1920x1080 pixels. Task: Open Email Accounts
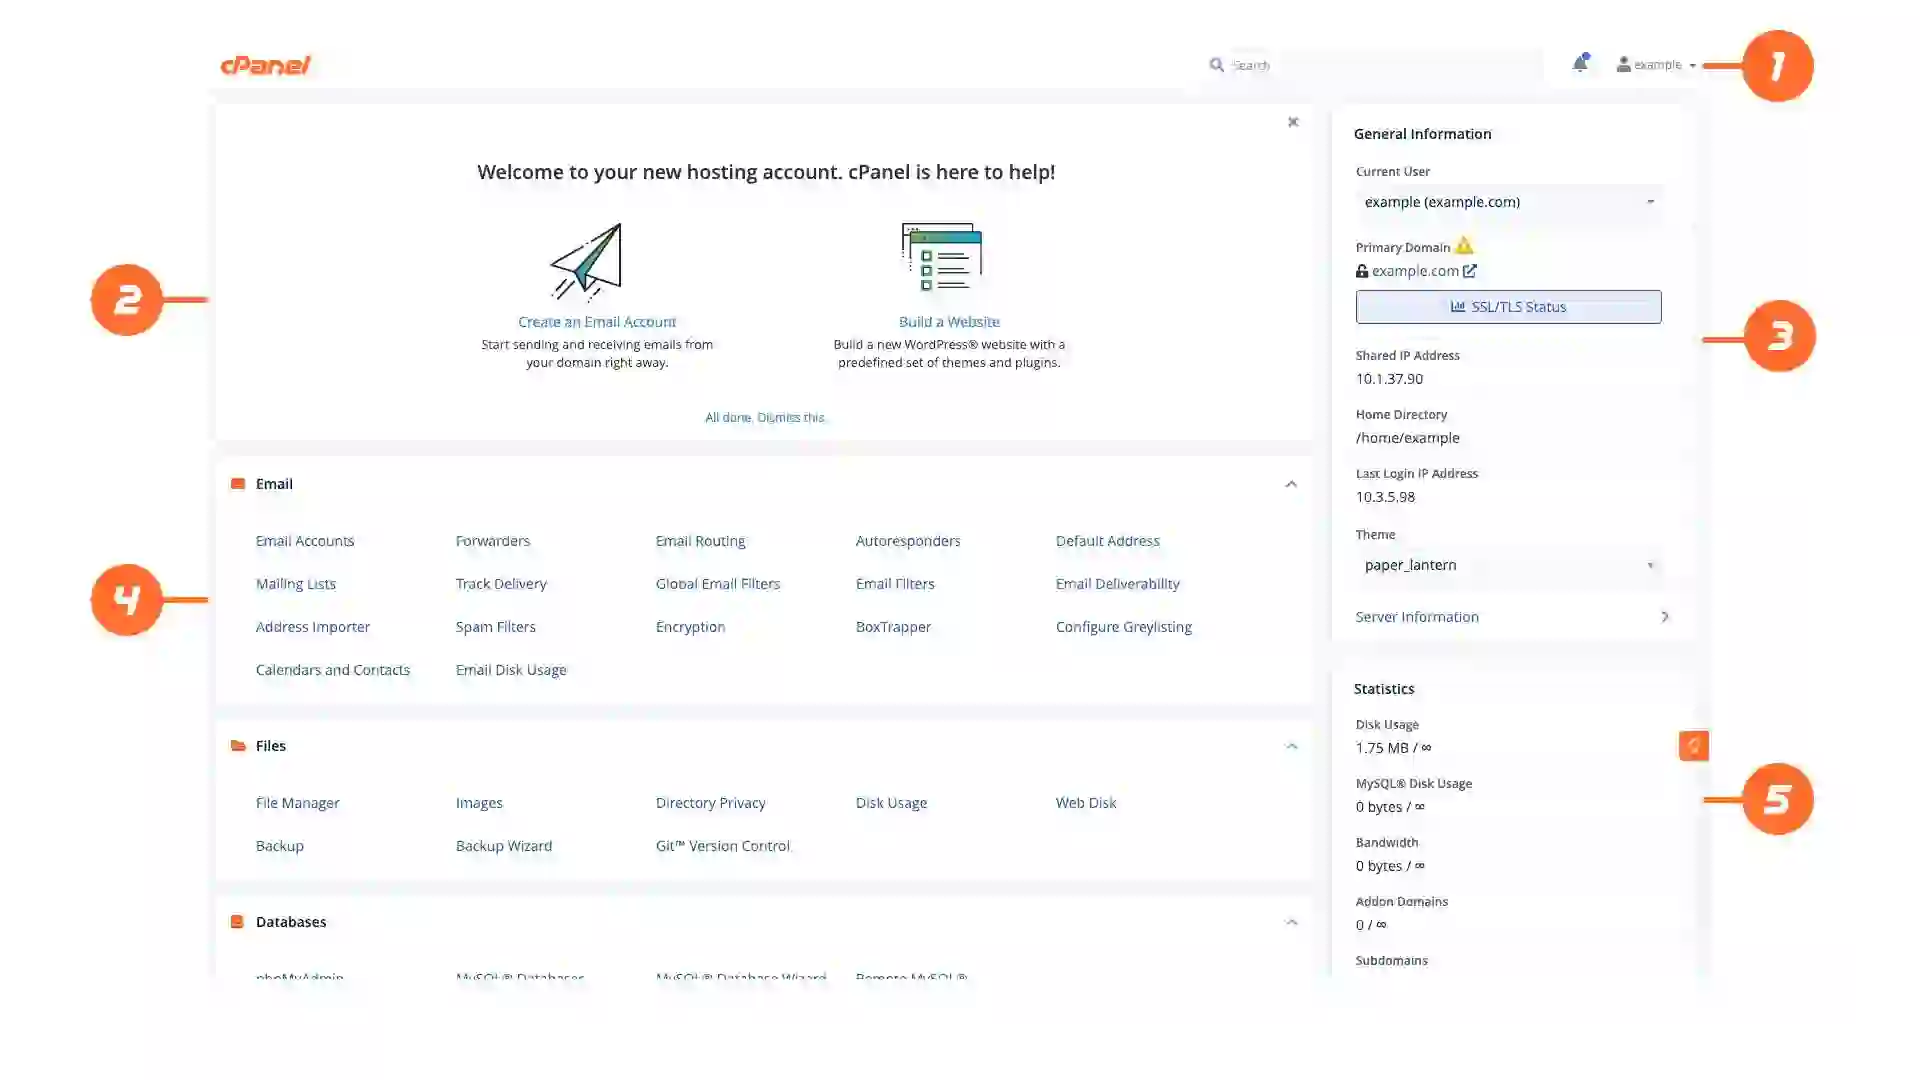point(305,541)
